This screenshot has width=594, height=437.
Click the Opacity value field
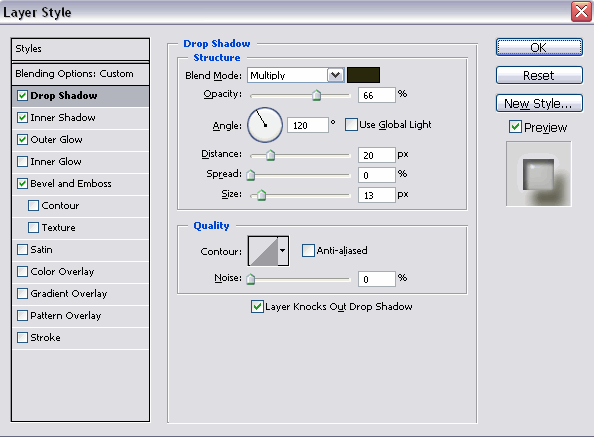pyautogui.click(x=377, y=95)
